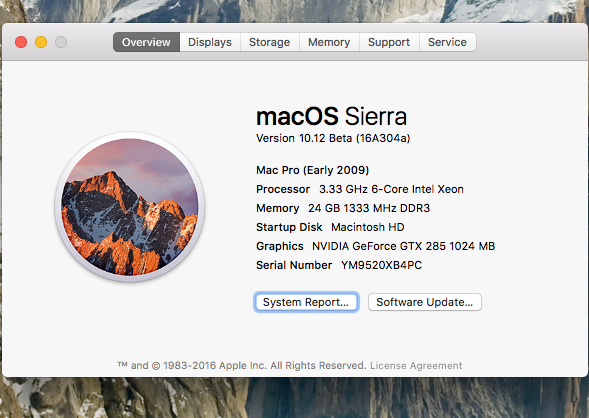This screenshot has width=589, height=418.
Task: Click the Serial Number label
Action: 294,265
